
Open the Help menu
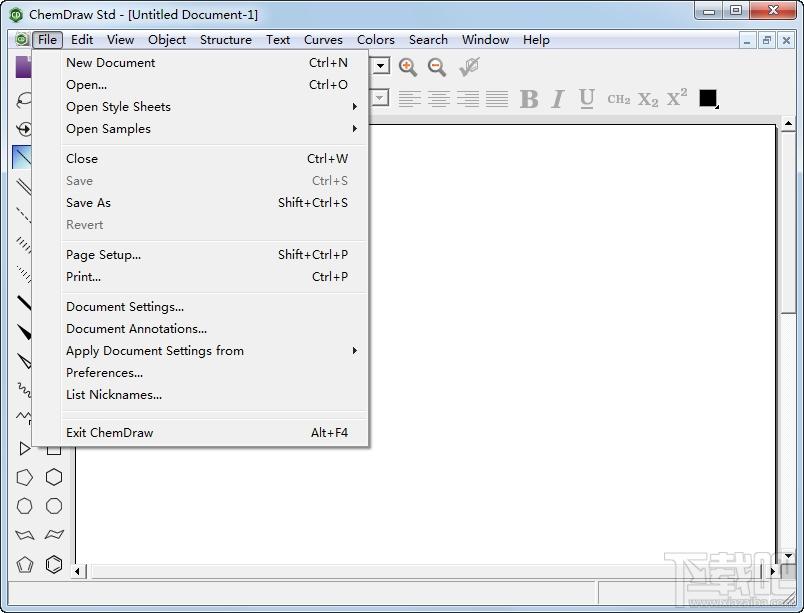coord(536,39)
